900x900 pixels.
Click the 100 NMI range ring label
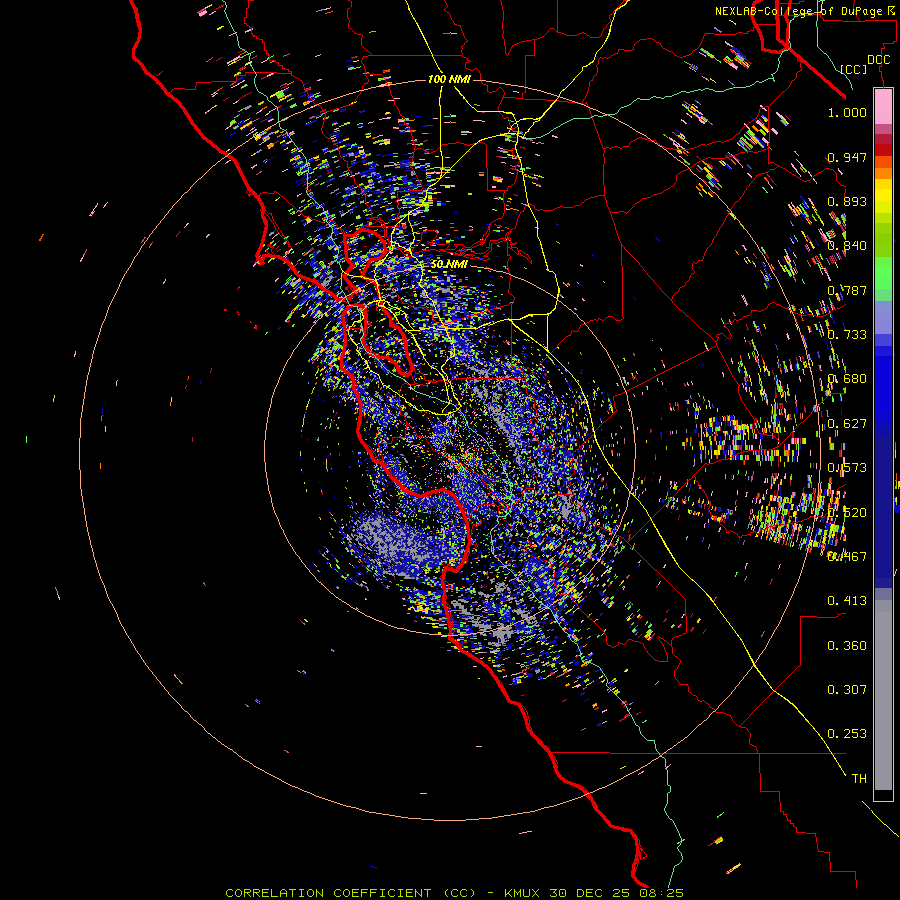coord(449,79)
